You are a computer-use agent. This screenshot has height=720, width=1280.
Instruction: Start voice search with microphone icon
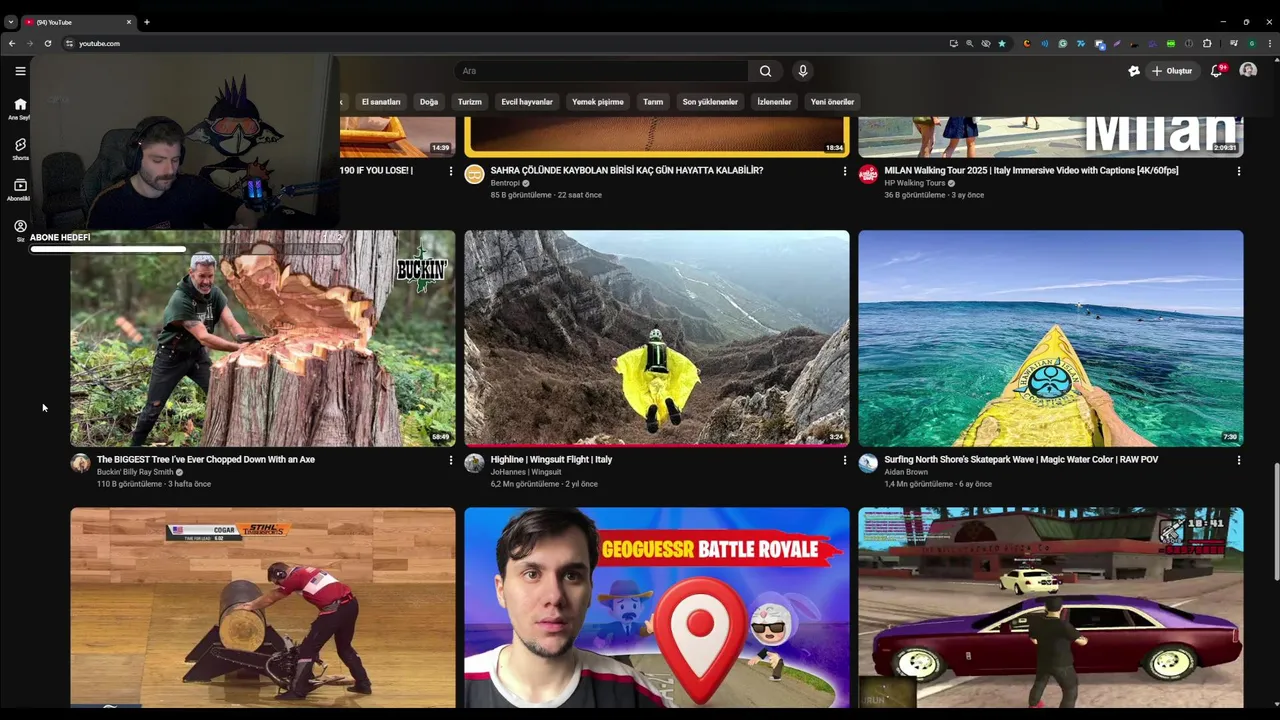coord(802,71)
